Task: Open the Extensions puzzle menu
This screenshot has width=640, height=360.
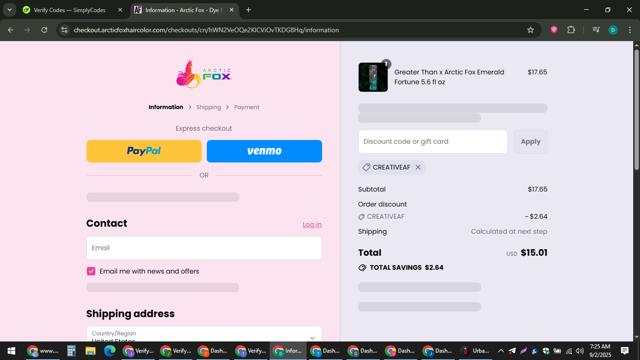Action: (x=571, y=30)
